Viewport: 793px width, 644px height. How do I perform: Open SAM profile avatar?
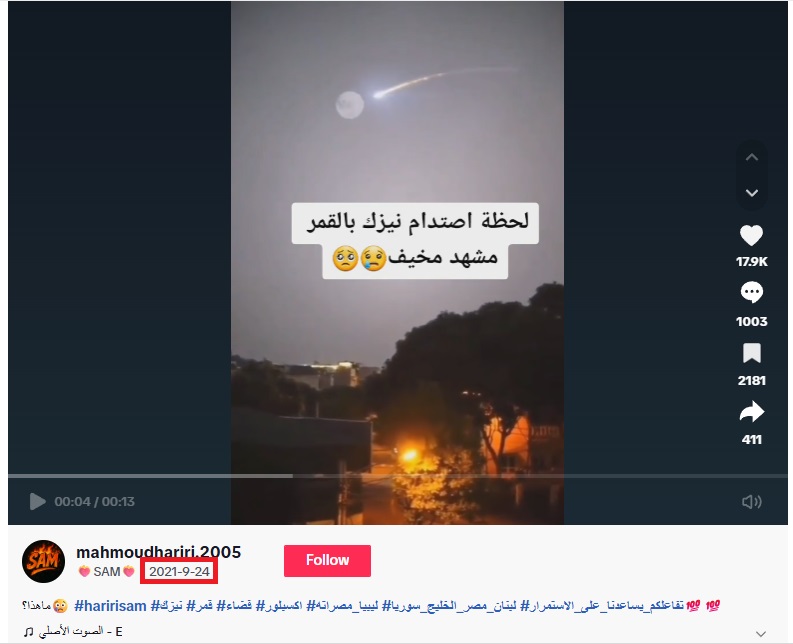pos(43,562)
